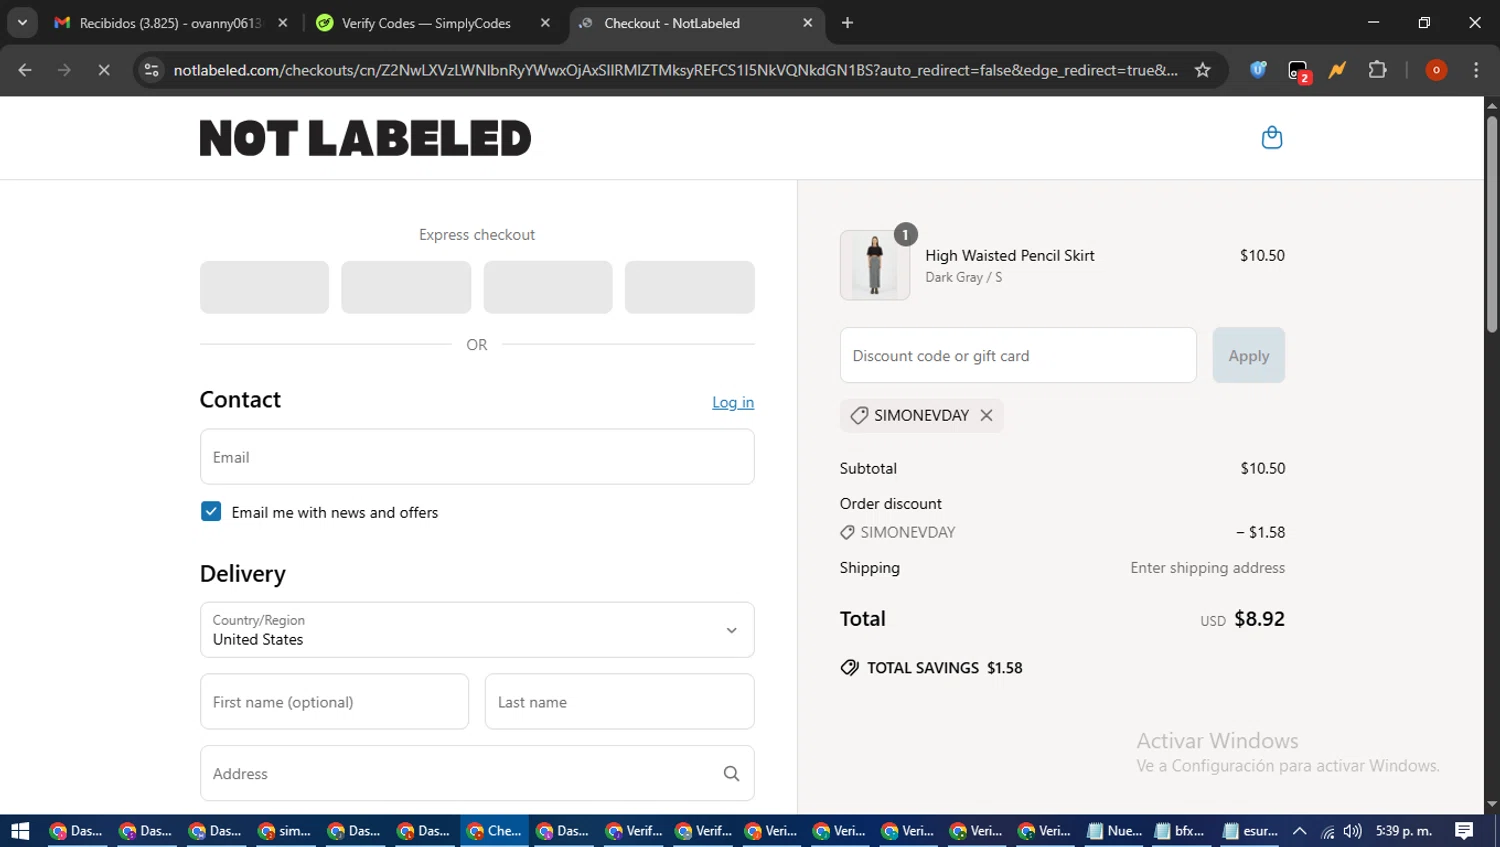Show hidden system tray icons
The width and height of the screenshot is (1500, 847).
1299,831
